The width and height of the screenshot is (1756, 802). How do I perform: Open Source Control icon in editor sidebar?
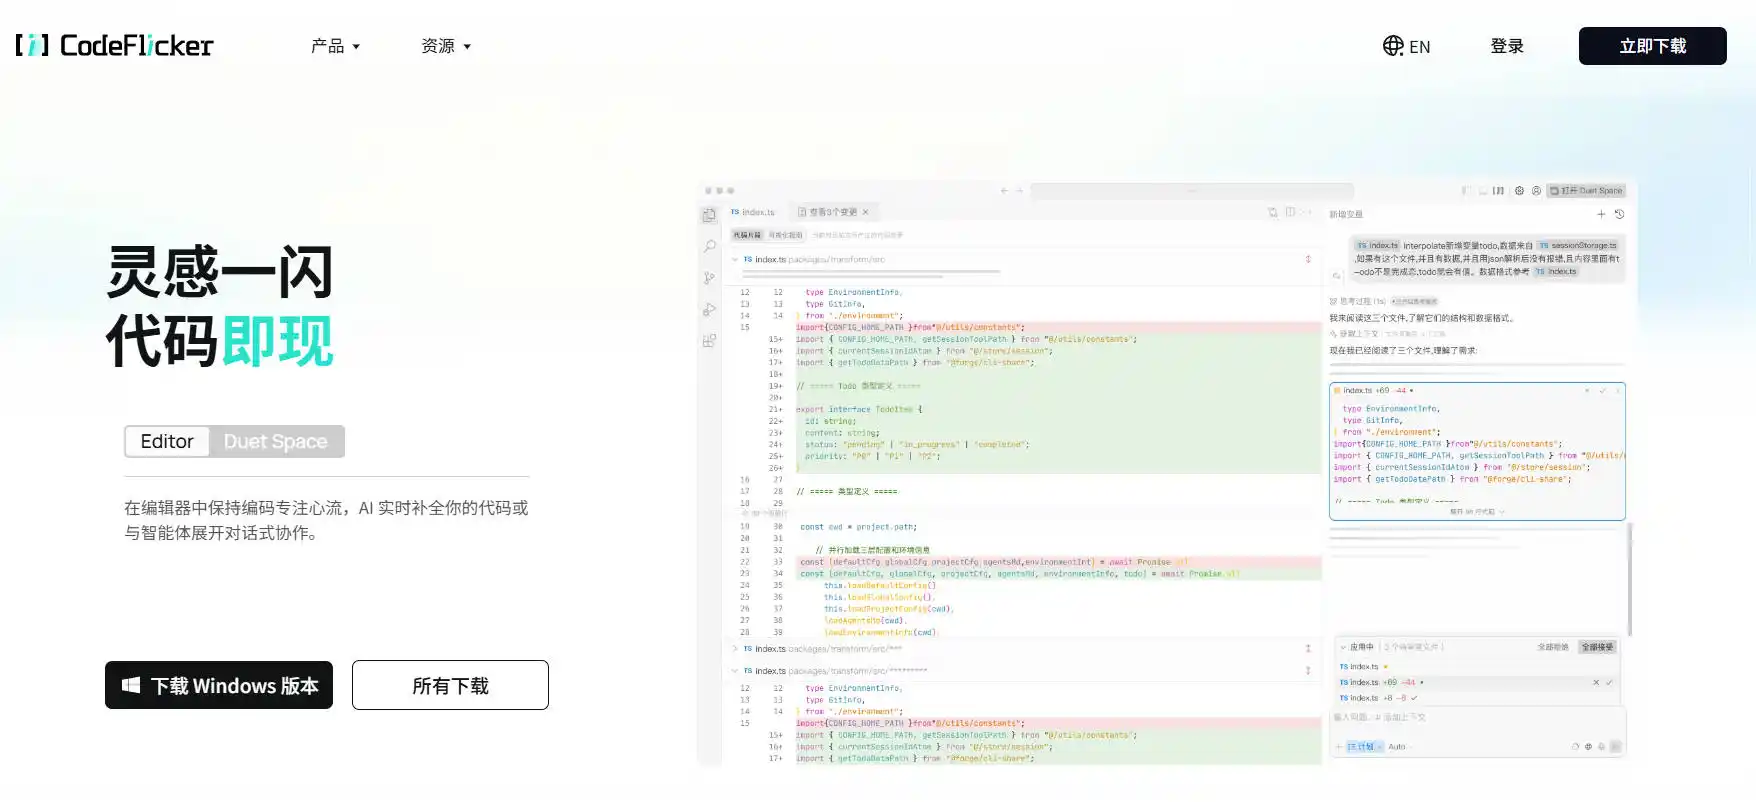click(709, 278)
